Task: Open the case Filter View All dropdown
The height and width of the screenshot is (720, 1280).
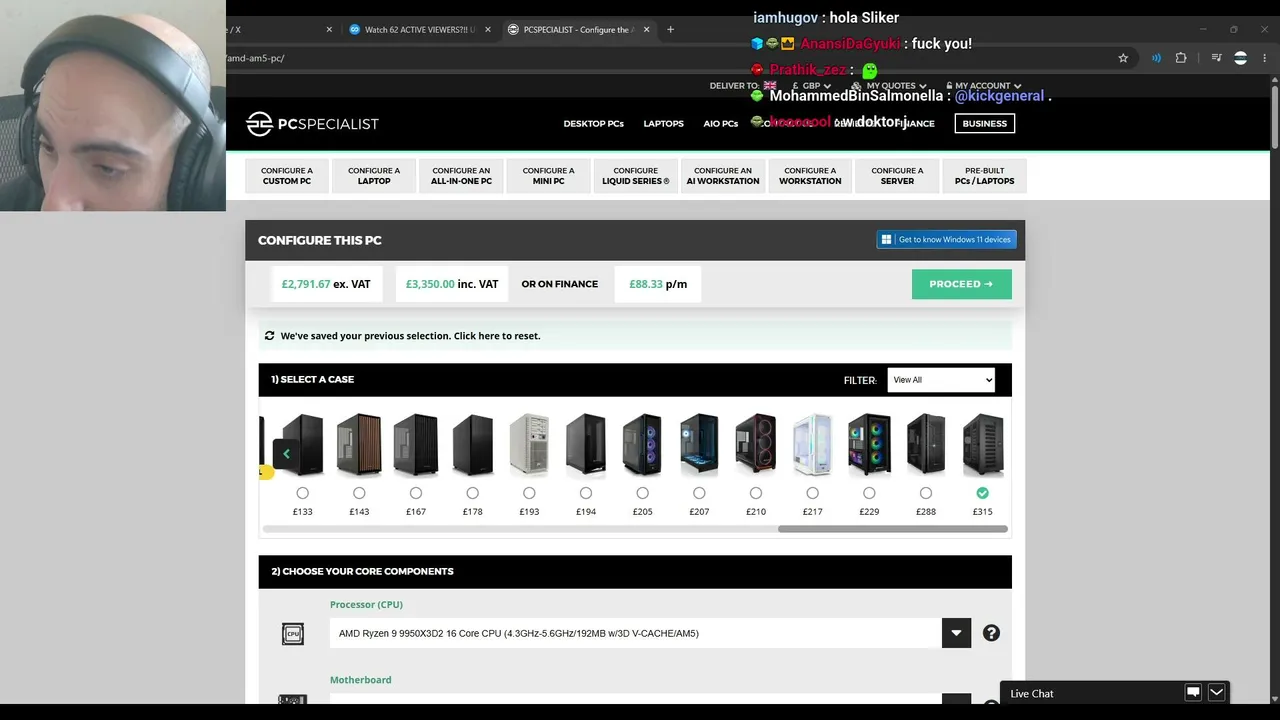Action: click(x=940, y=380)
